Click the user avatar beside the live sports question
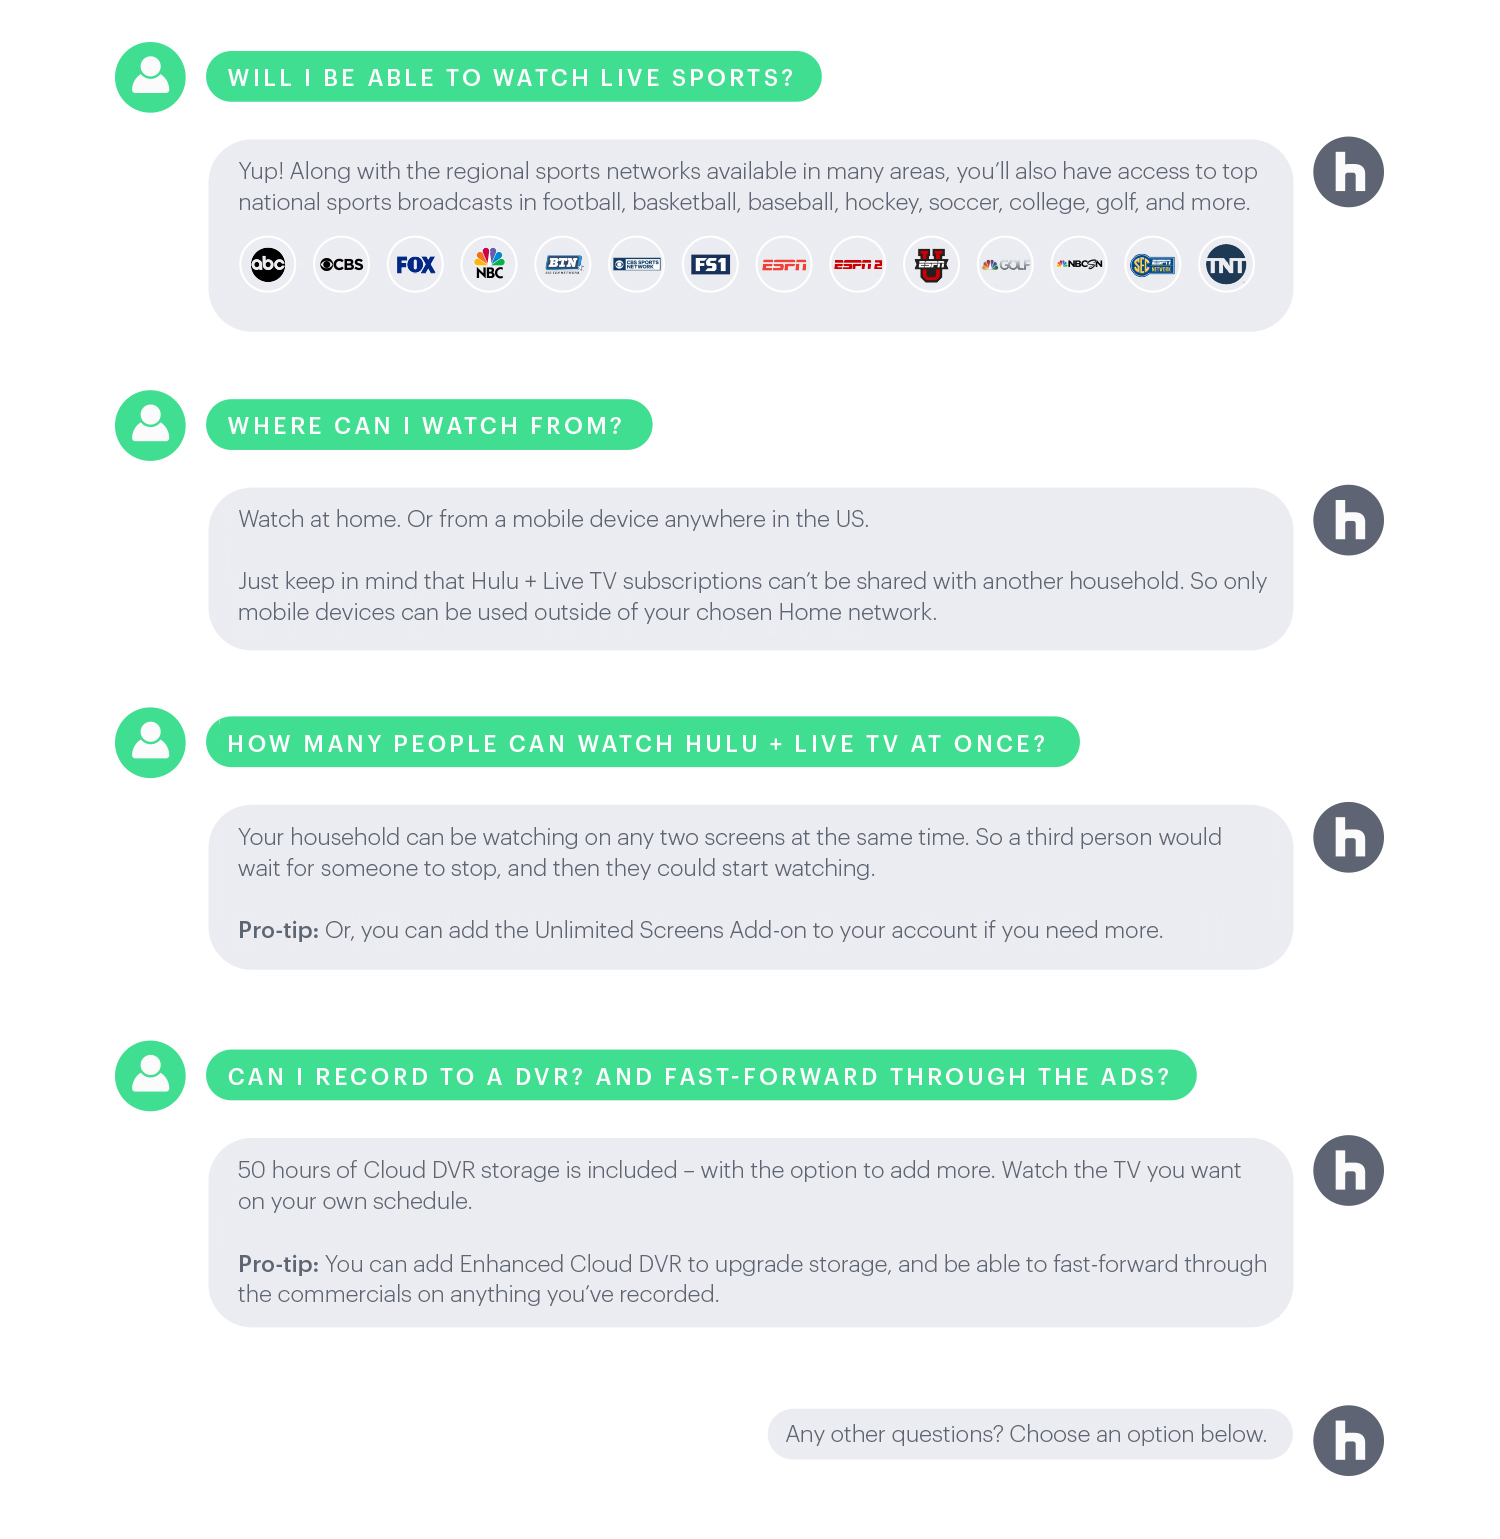 pos(150,77)
